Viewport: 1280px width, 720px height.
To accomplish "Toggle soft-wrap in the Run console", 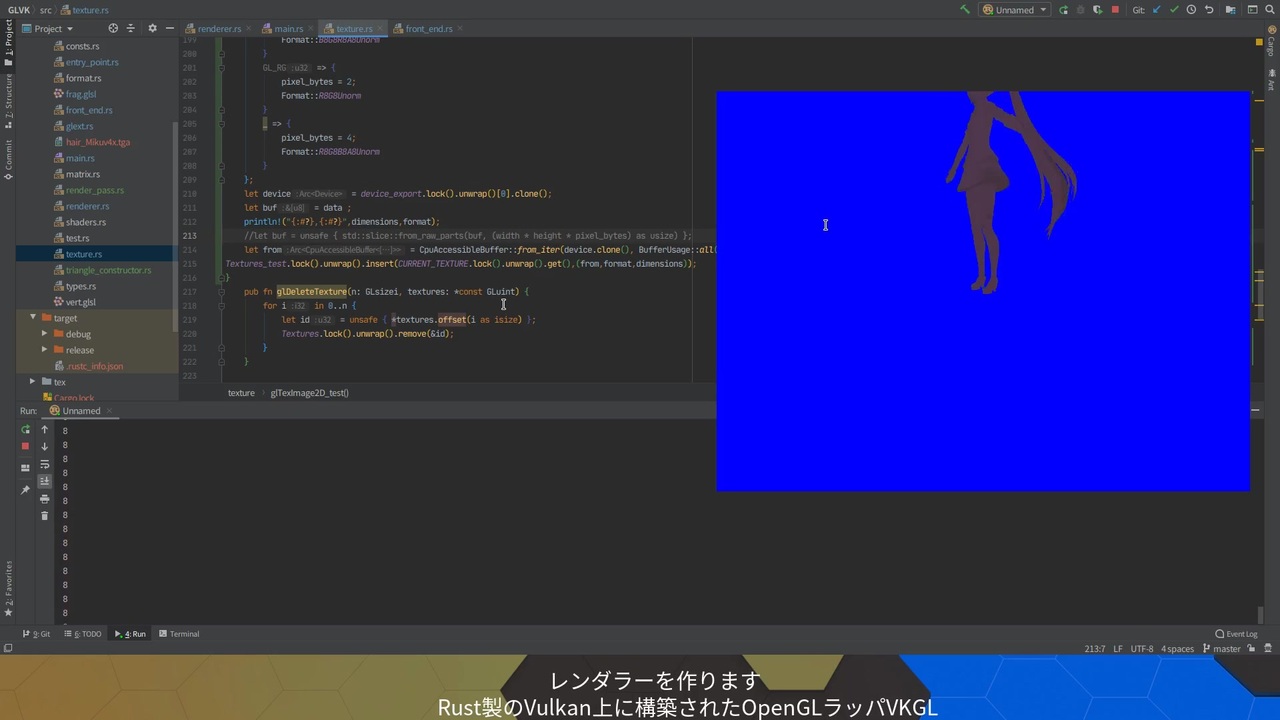I will click(44, 465).
